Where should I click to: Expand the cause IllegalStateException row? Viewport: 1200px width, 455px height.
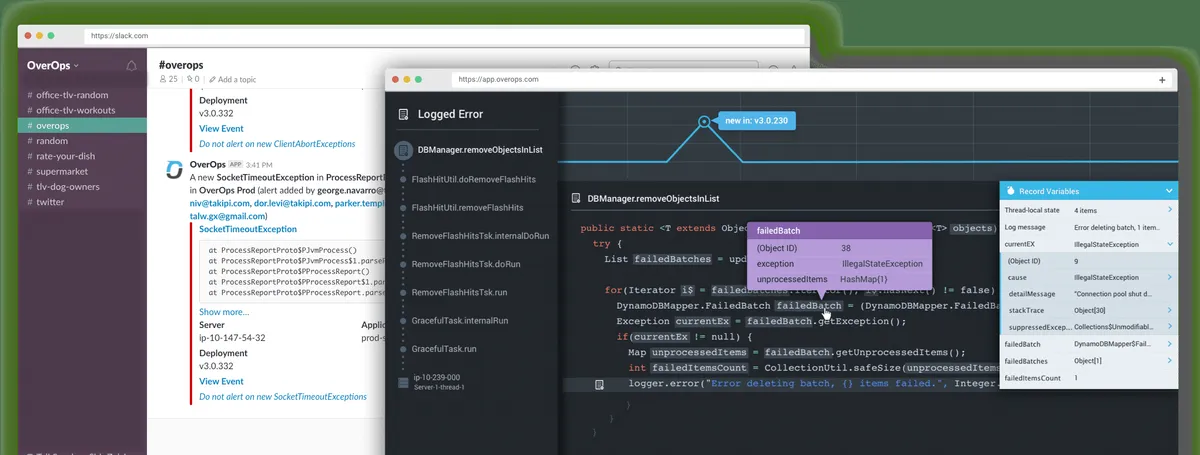(1090, 277)
